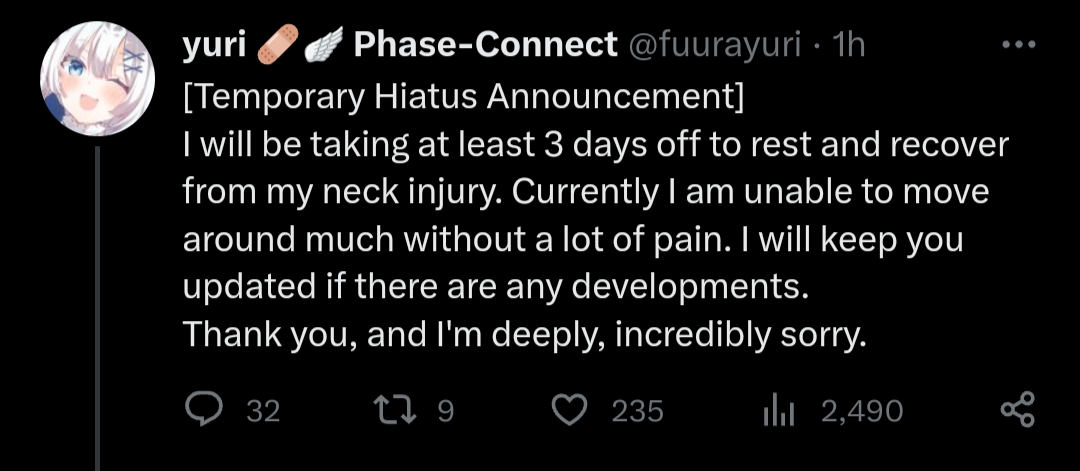Like the post with the heart icon
Viewport: 1080px width, 471px height.
(x=570, y=411)
